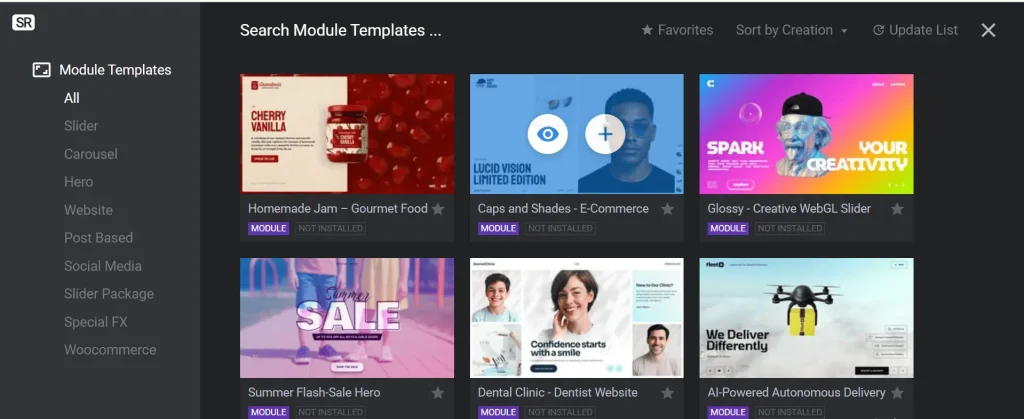Click the Module Templates icon in the sidebar

click(42, 70)
